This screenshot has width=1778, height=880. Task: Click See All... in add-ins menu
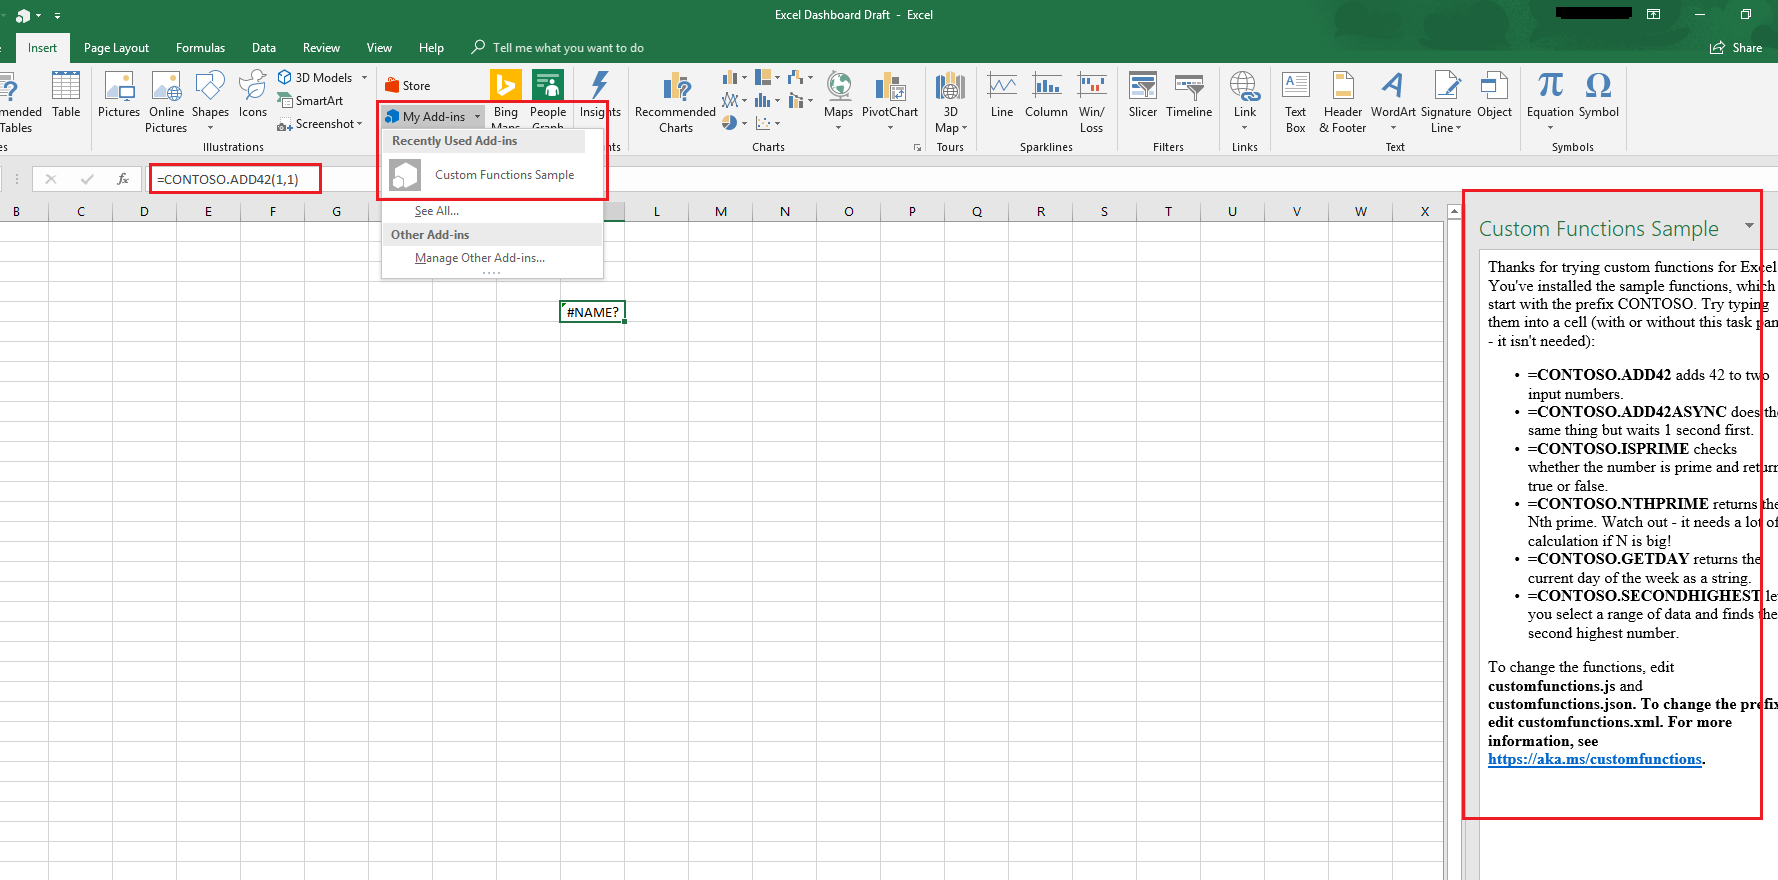pyautogui.click(x=437, y=211)
